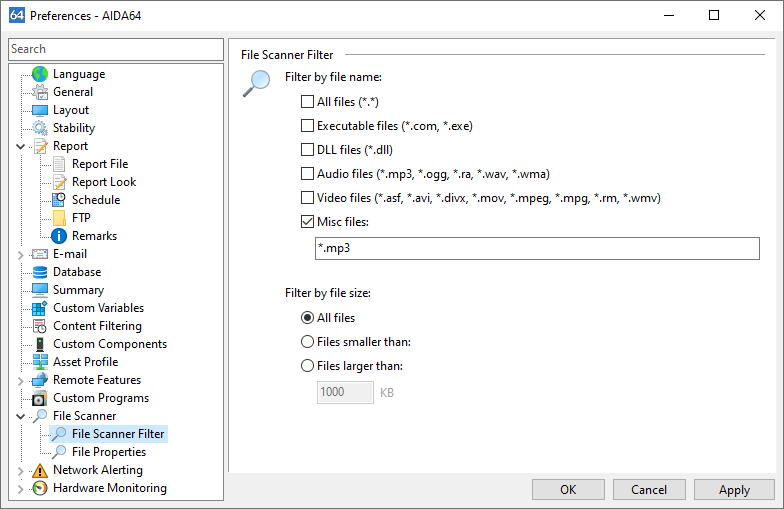Select the Asset Profile tree entry
The width and height of the screenshot is (784, 509).
pos(86,362)
